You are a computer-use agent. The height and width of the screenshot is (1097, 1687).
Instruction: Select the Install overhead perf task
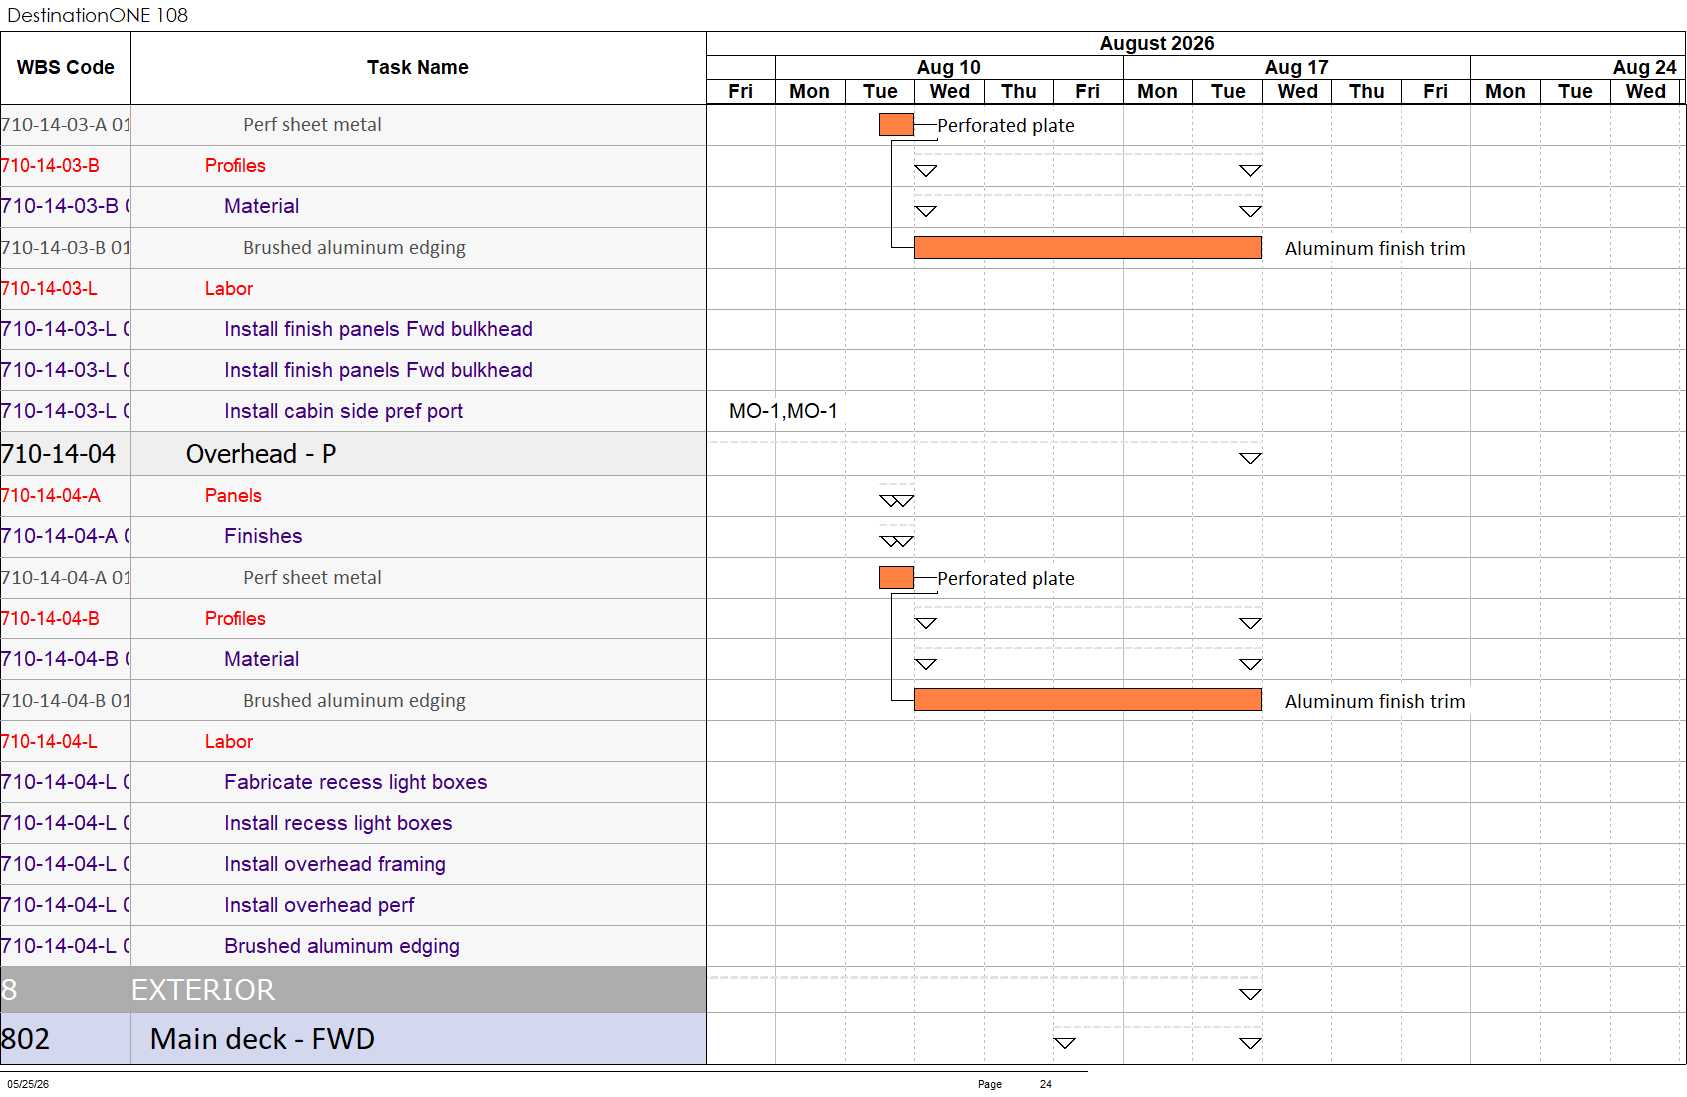tap(353, 905)
